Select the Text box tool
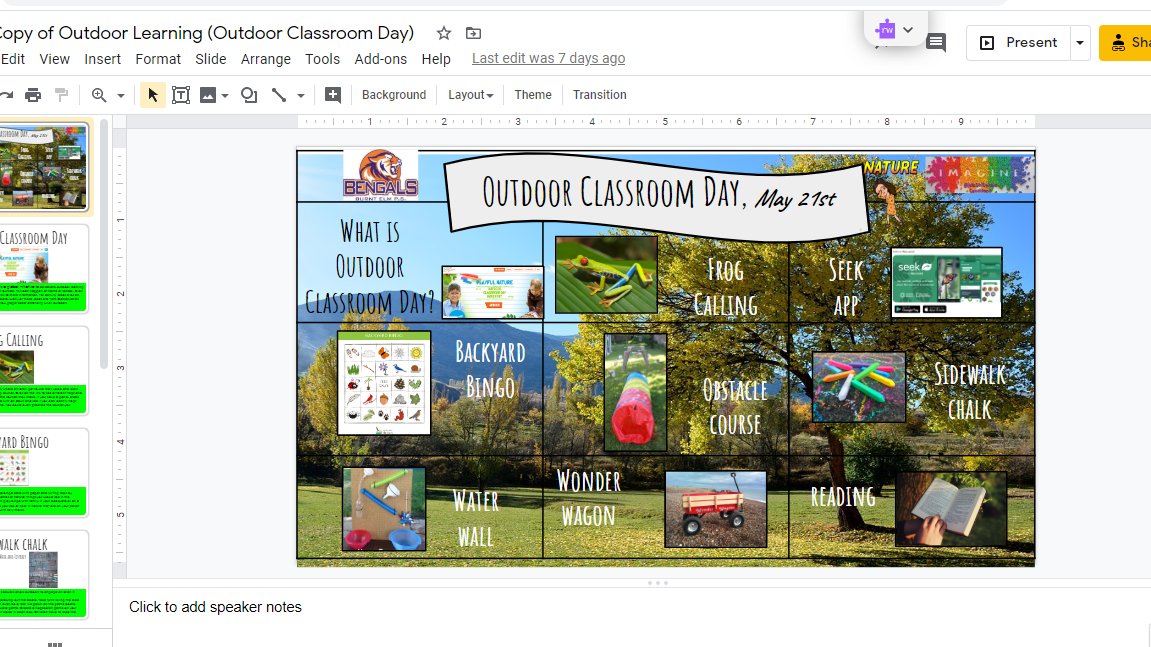 (181, 95)
